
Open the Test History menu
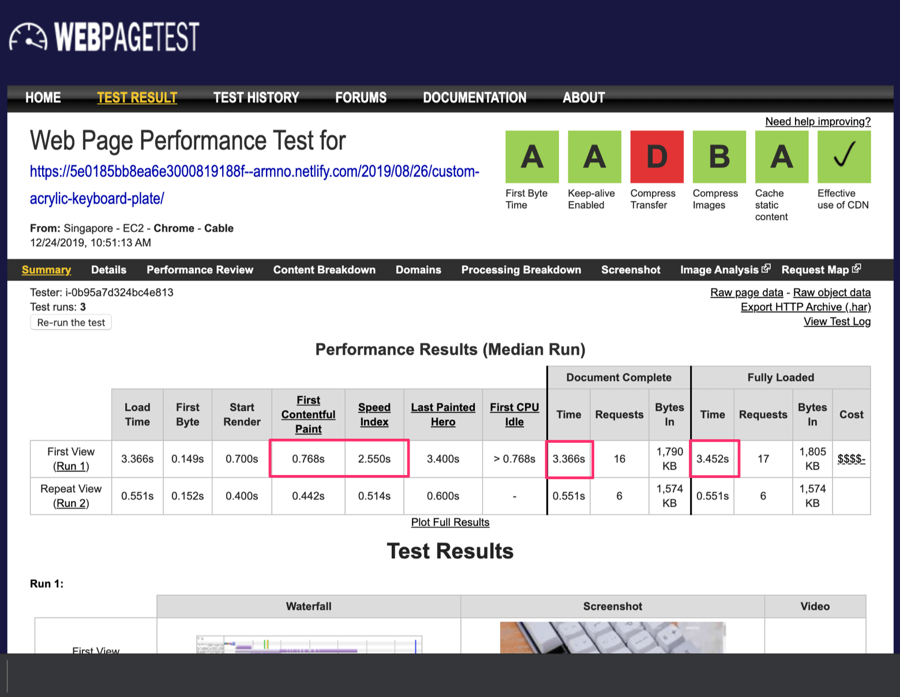coord(256,98)
